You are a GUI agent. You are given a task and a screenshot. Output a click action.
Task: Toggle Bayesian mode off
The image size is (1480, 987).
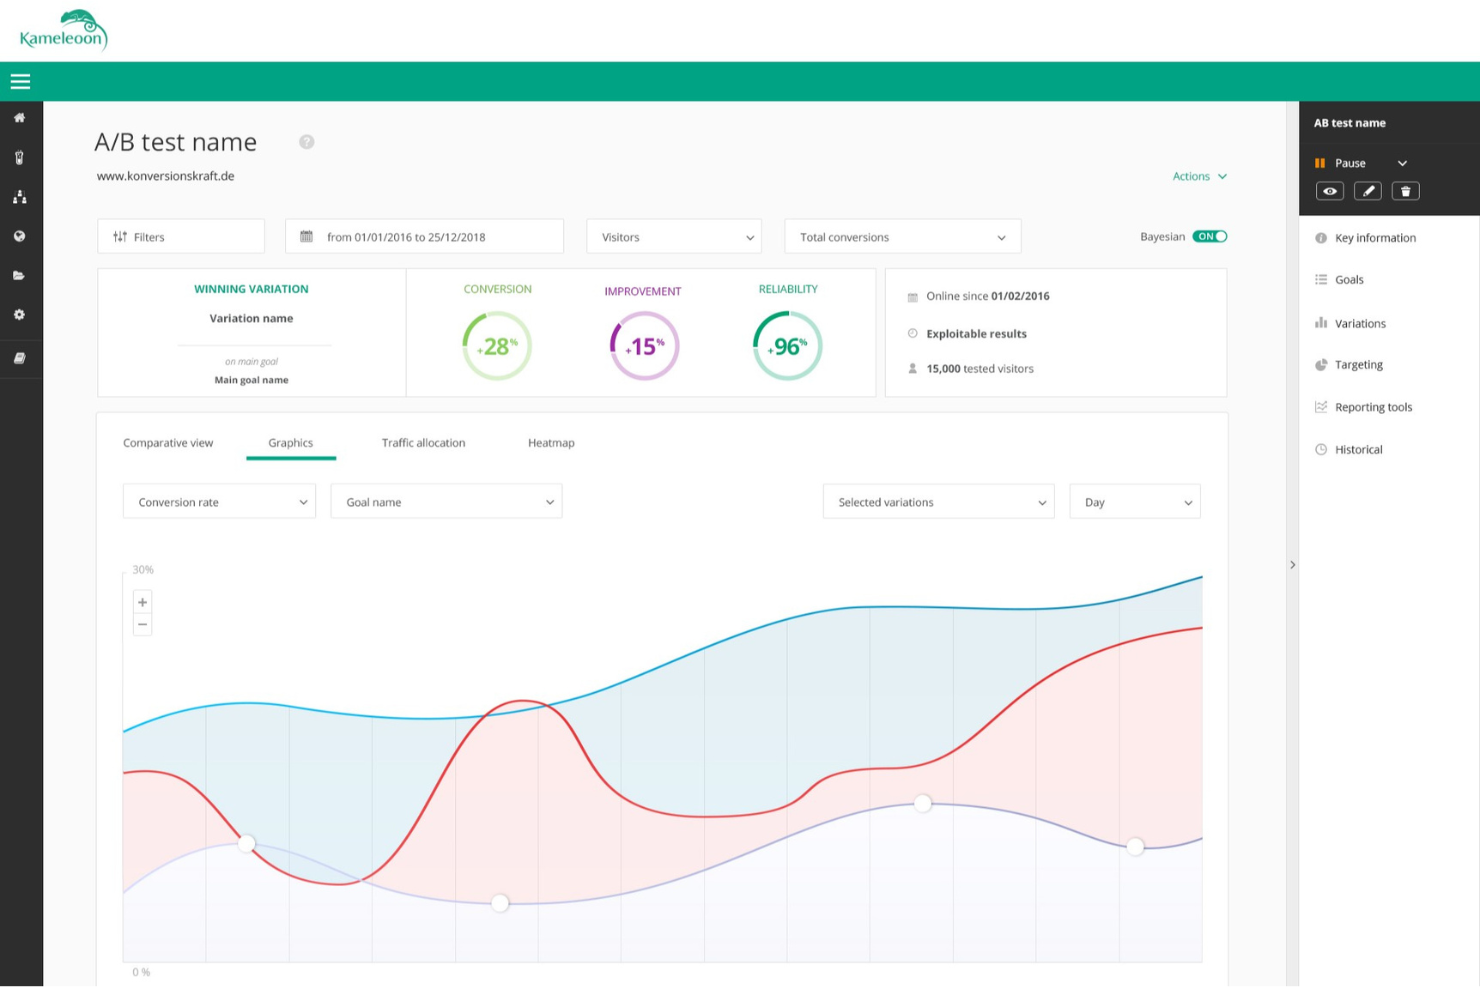1210,236
